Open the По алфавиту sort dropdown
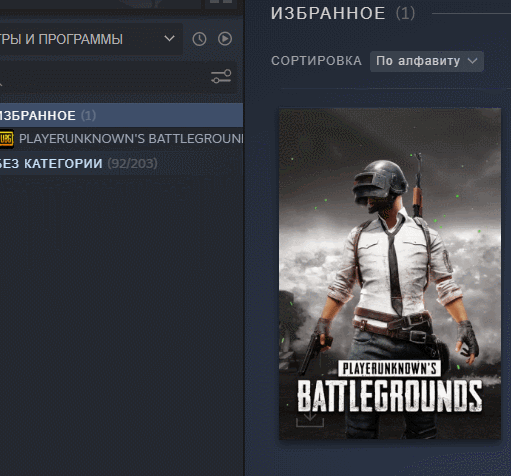 click(427, 61)
